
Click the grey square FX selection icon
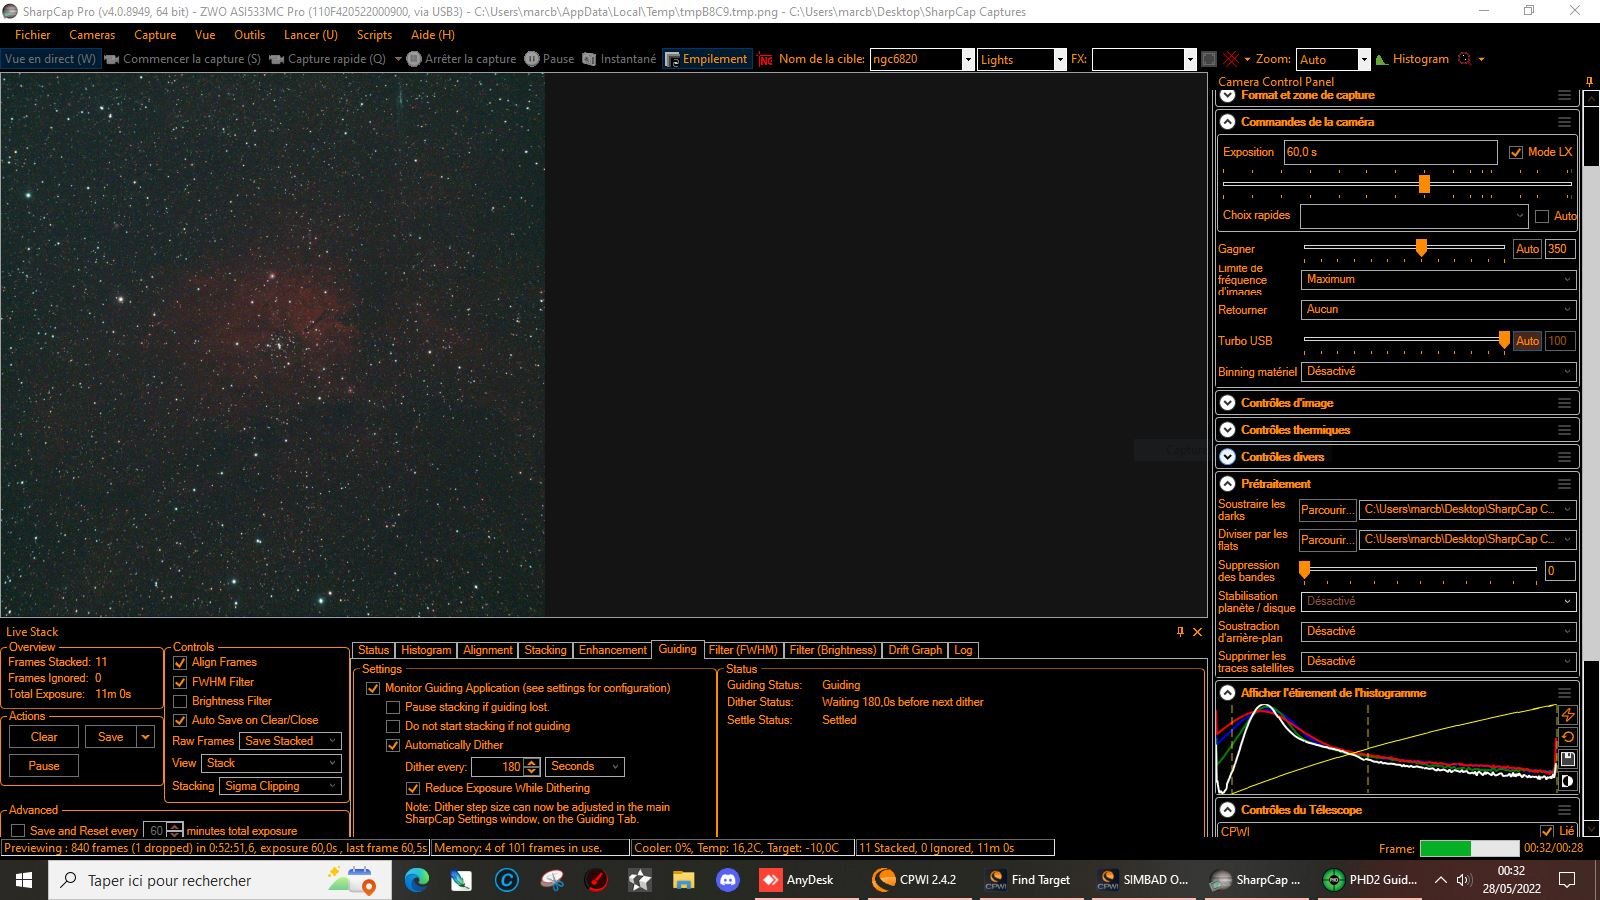(x=1208, y=59)
